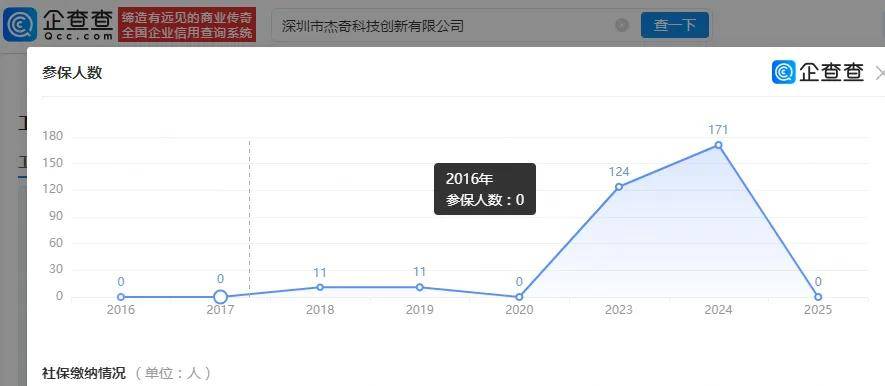This screenshot has height=386, width=885.
Task: Click the 180 y-axis label
Action: (x=52, y=137)
